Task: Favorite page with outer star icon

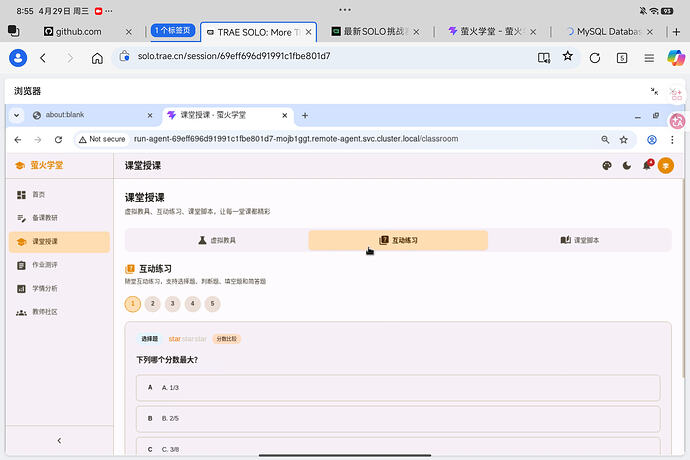Action: click(x=568, y=56)
